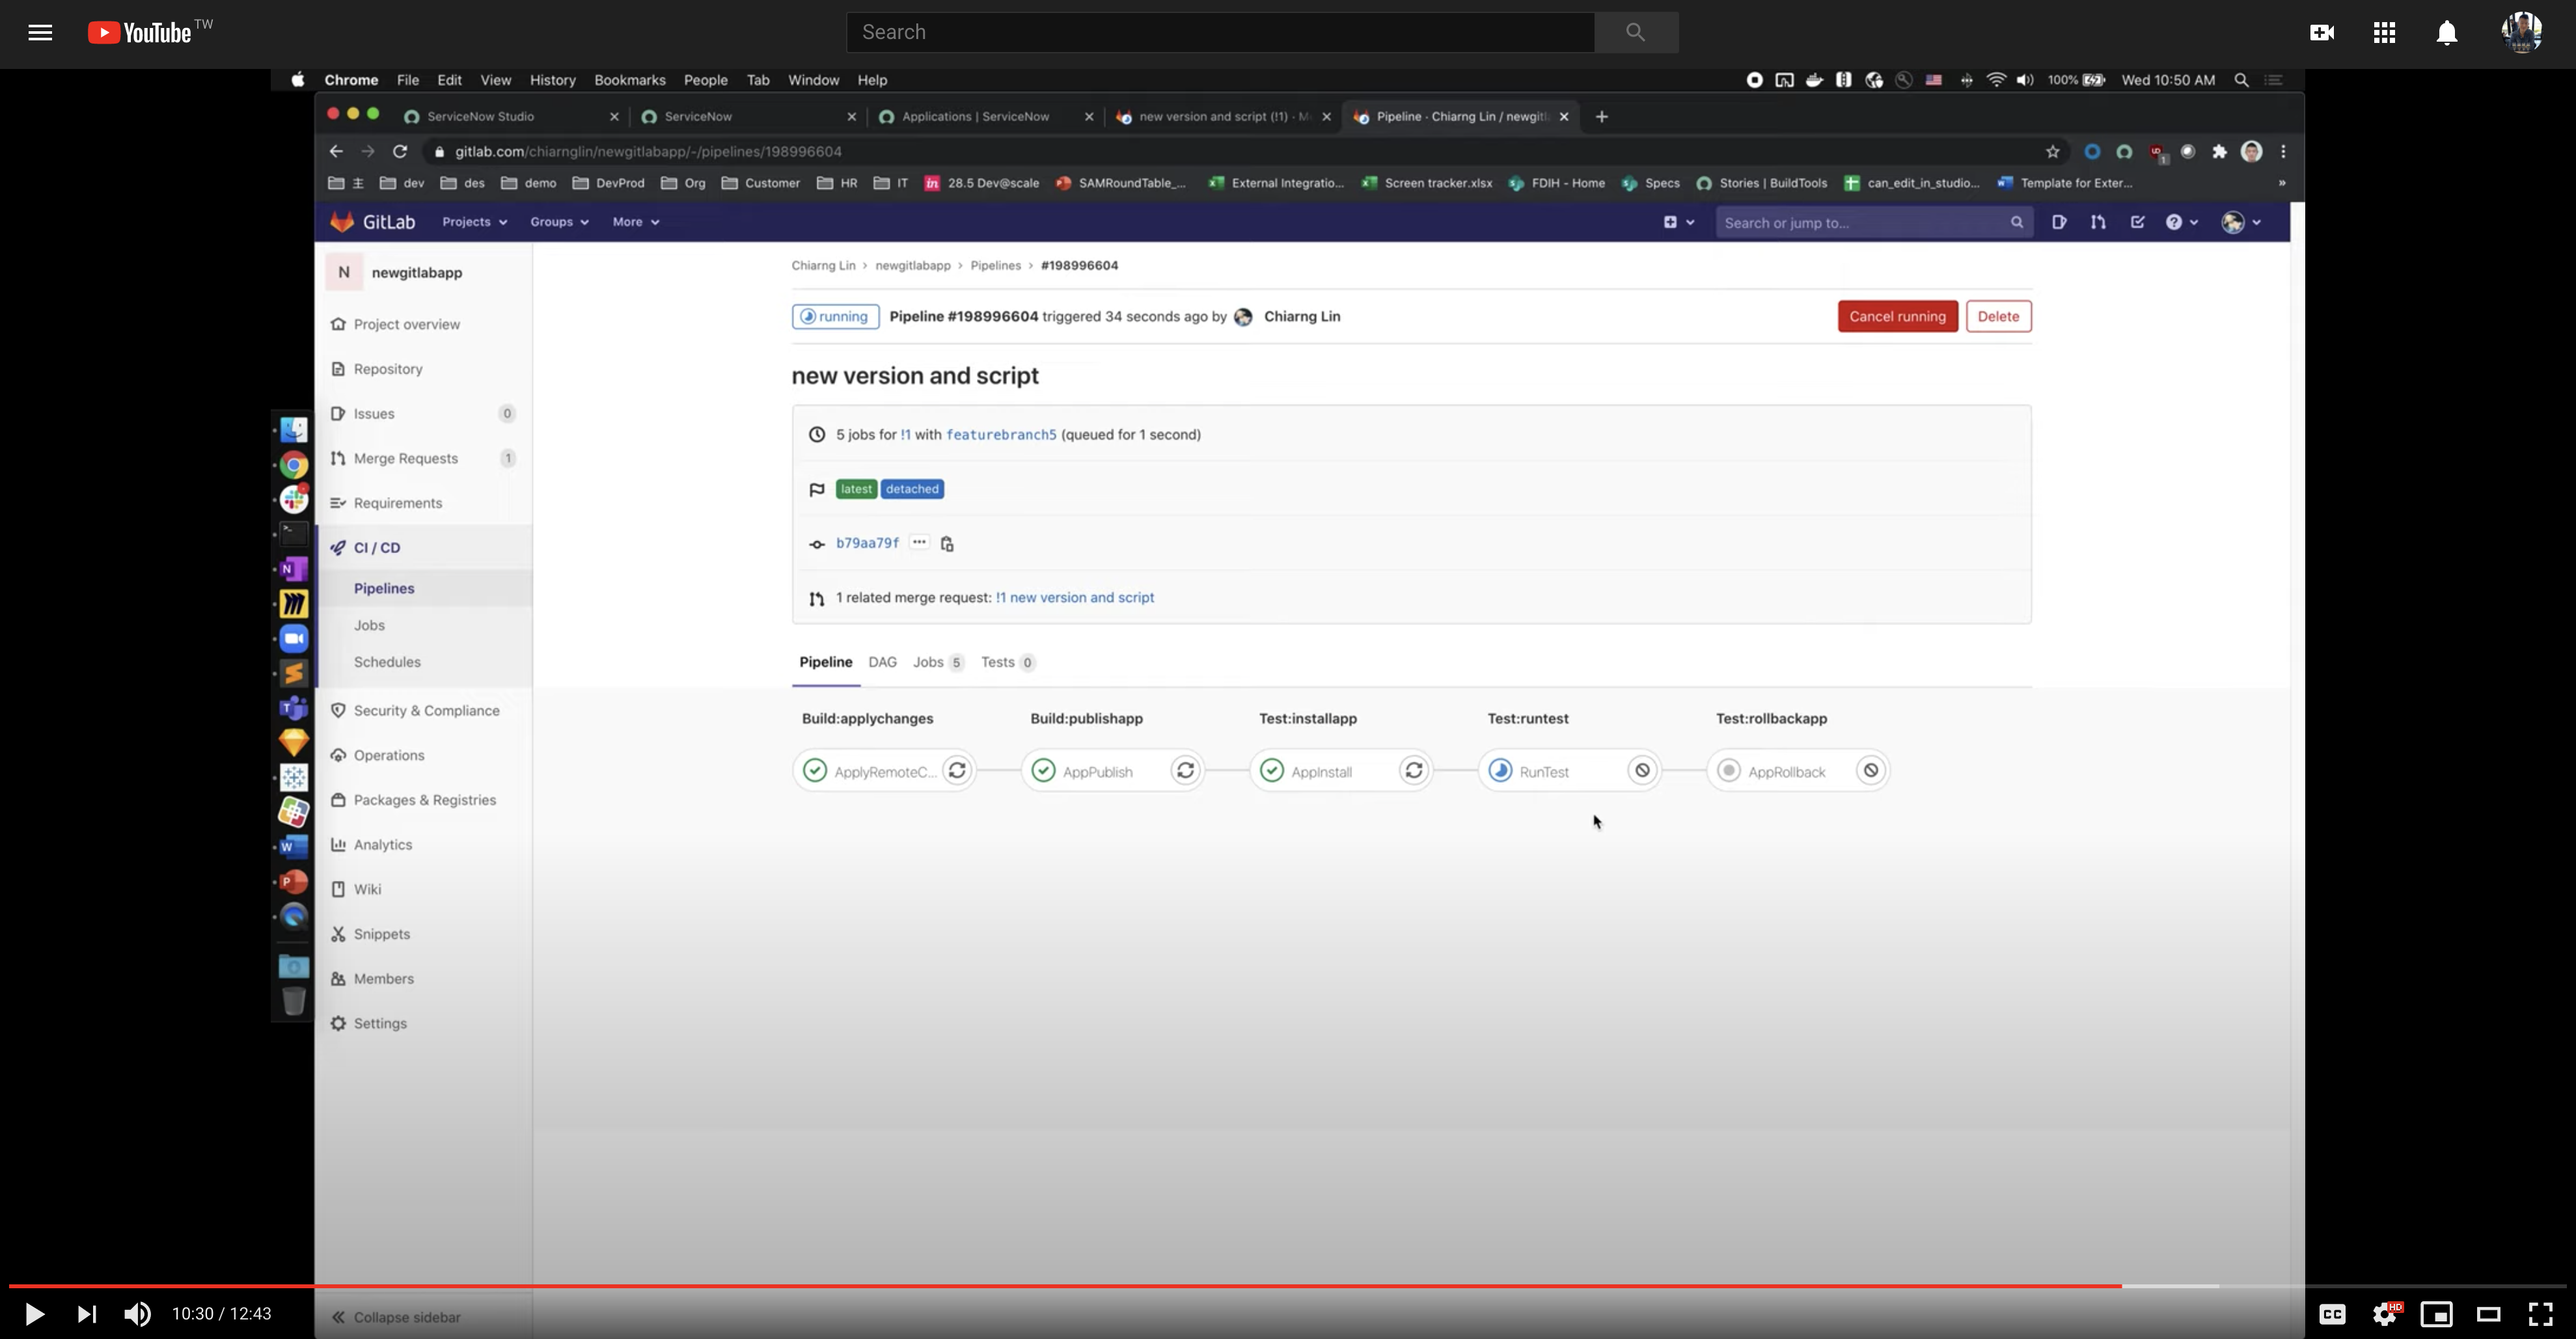
Task: Switch to the DAG tab
Action: (882, 662)
